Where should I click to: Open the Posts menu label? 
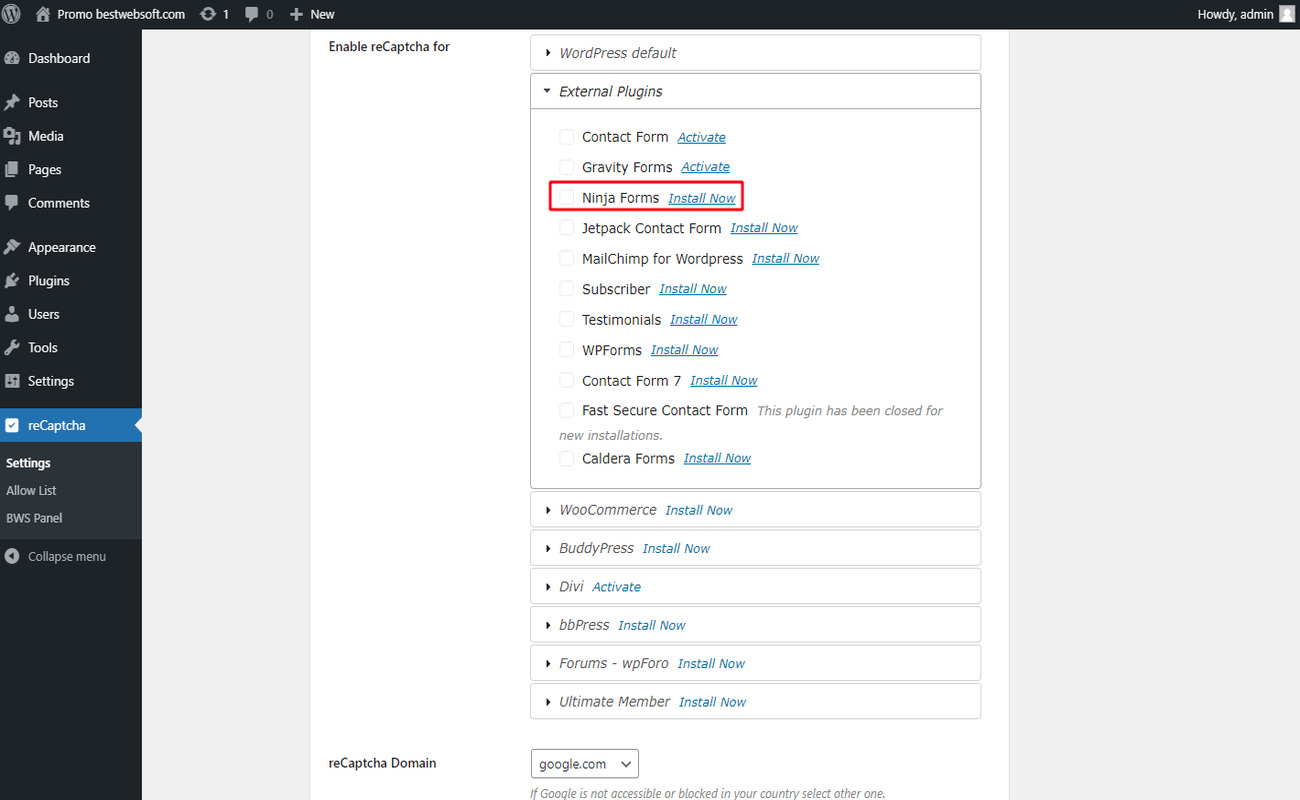point(43,102)
